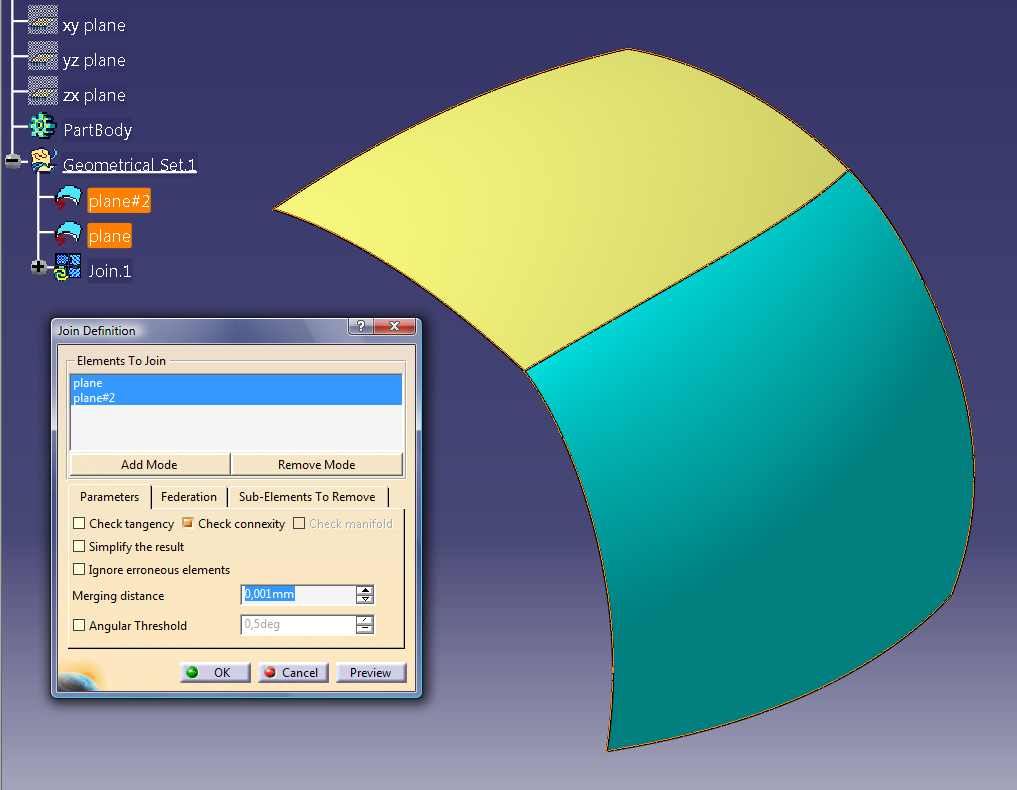Click the Geometrical Set.1 folder icon
1017x790 pixels.
(44, 163)
